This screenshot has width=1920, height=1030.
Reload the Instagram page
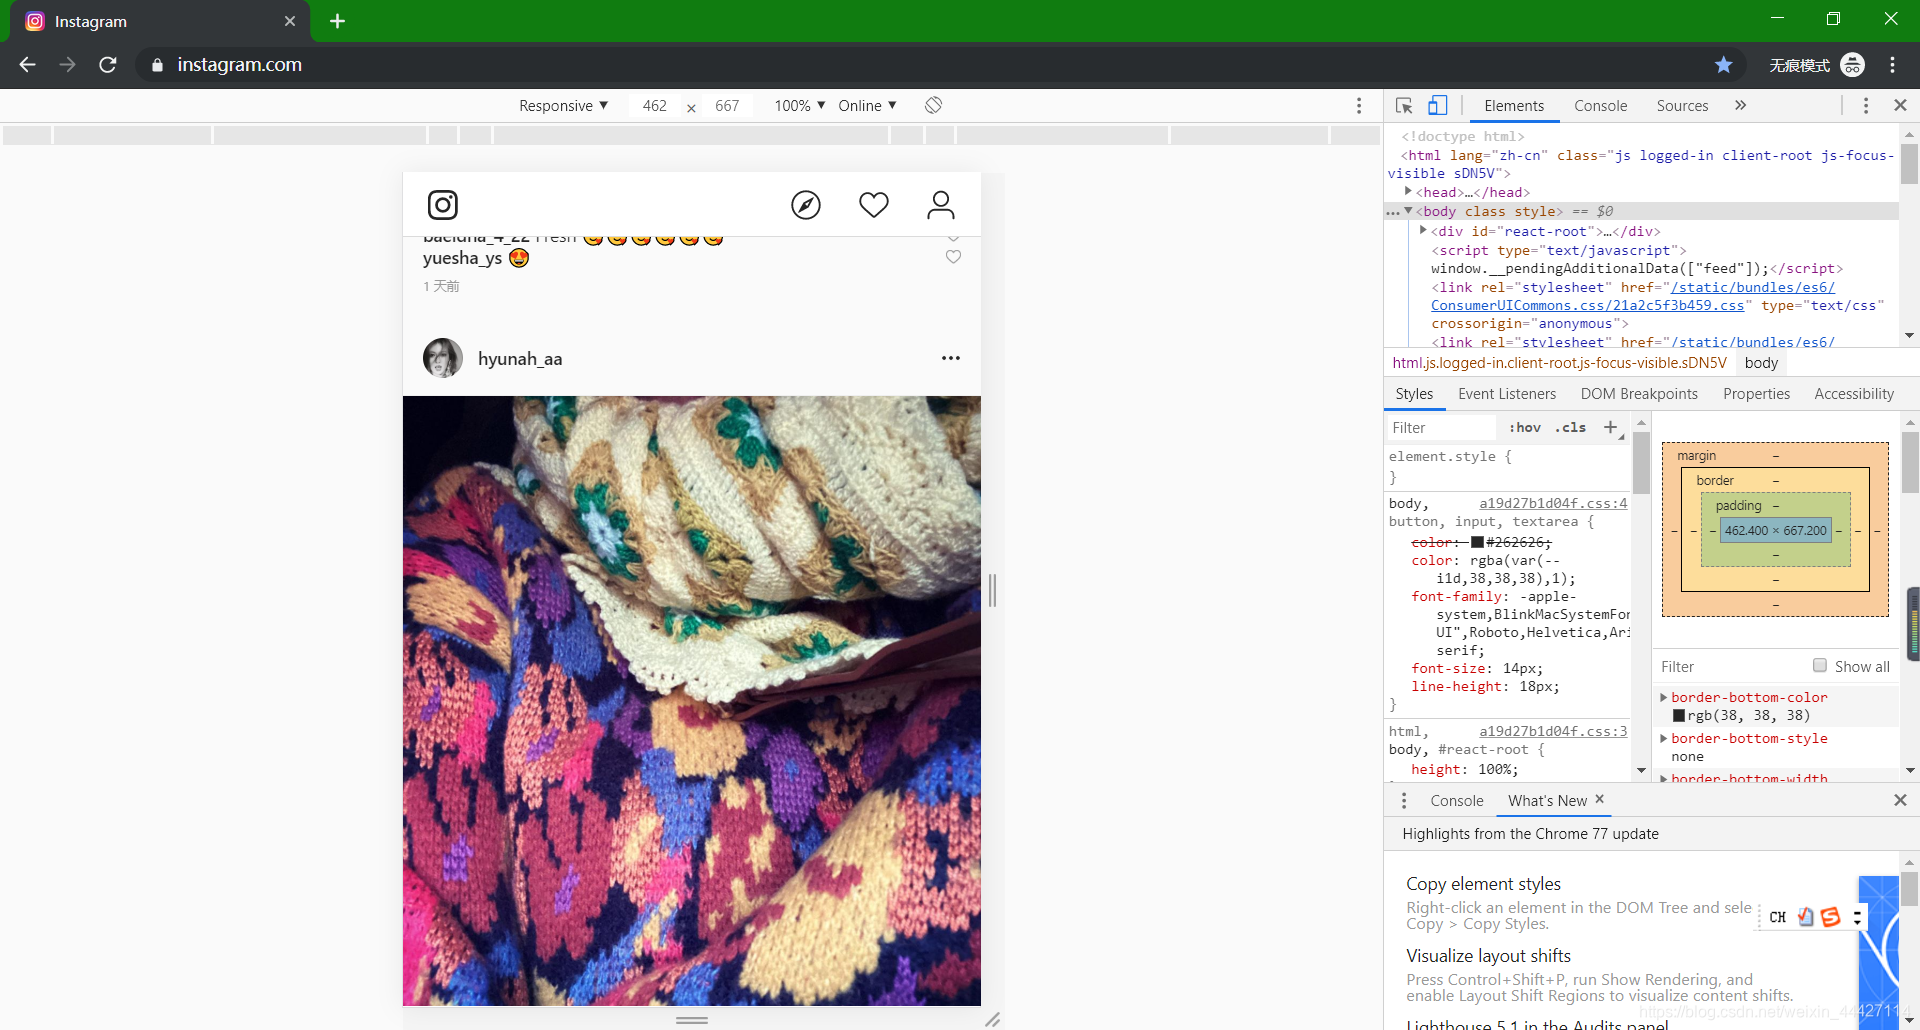point(108,65)
